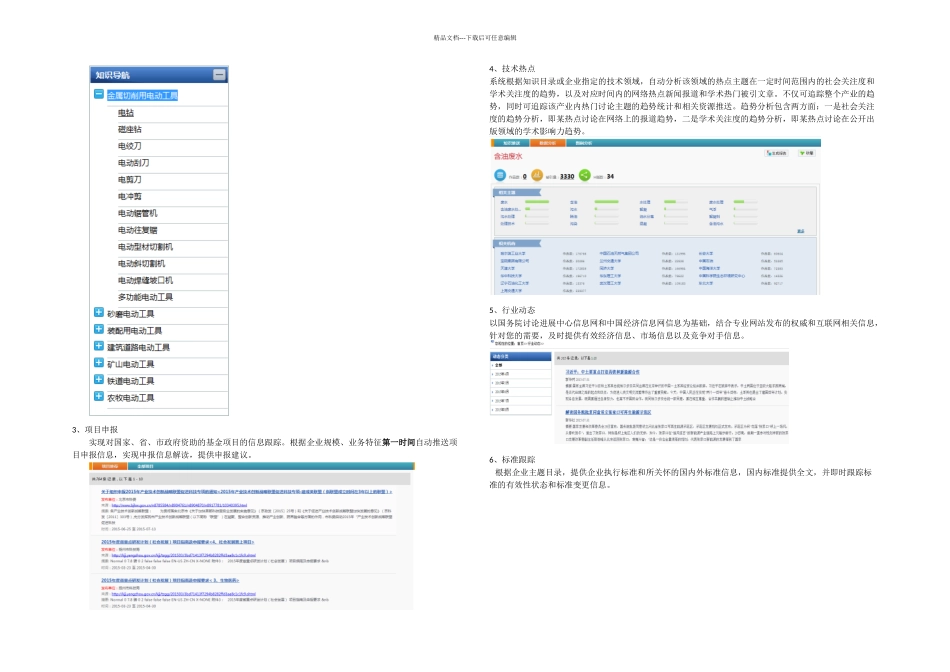Image resolution: width=950 pixels, height=672 pixels.
Task: Click the 砂磨电动工具 label
Action: 131,314
